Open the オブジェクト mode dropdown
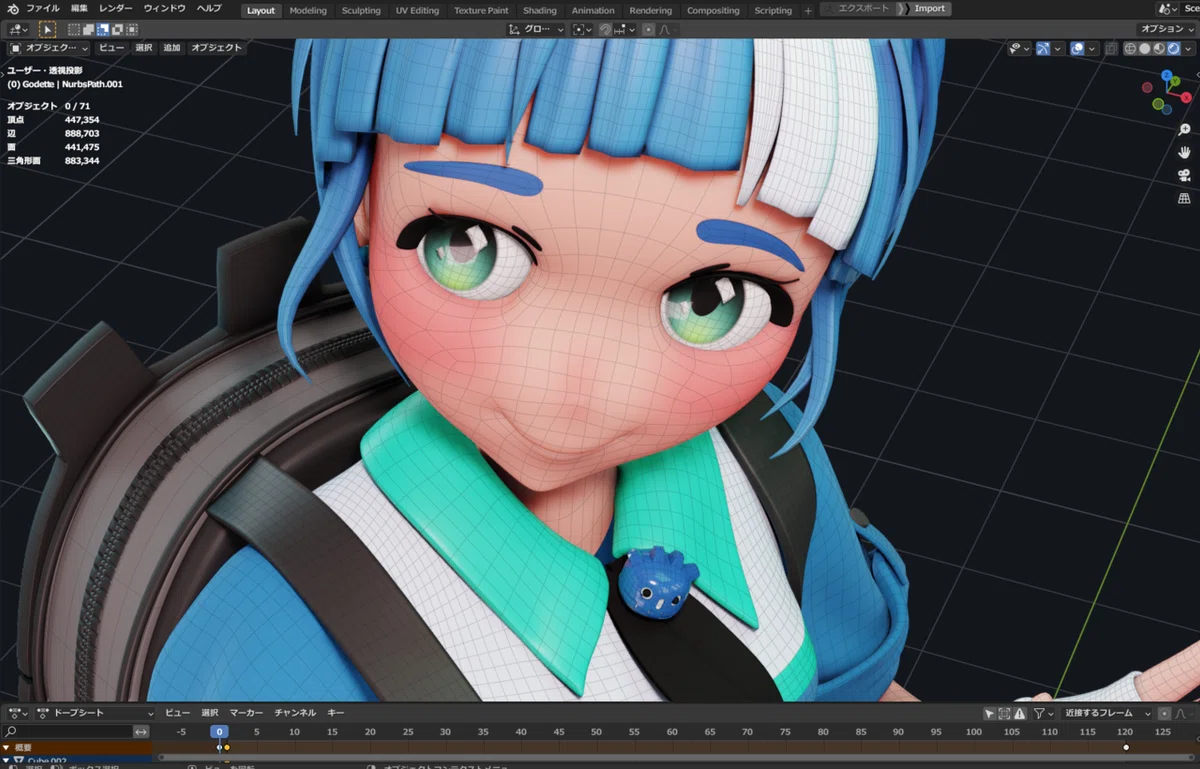 click(x=49, y=48)
